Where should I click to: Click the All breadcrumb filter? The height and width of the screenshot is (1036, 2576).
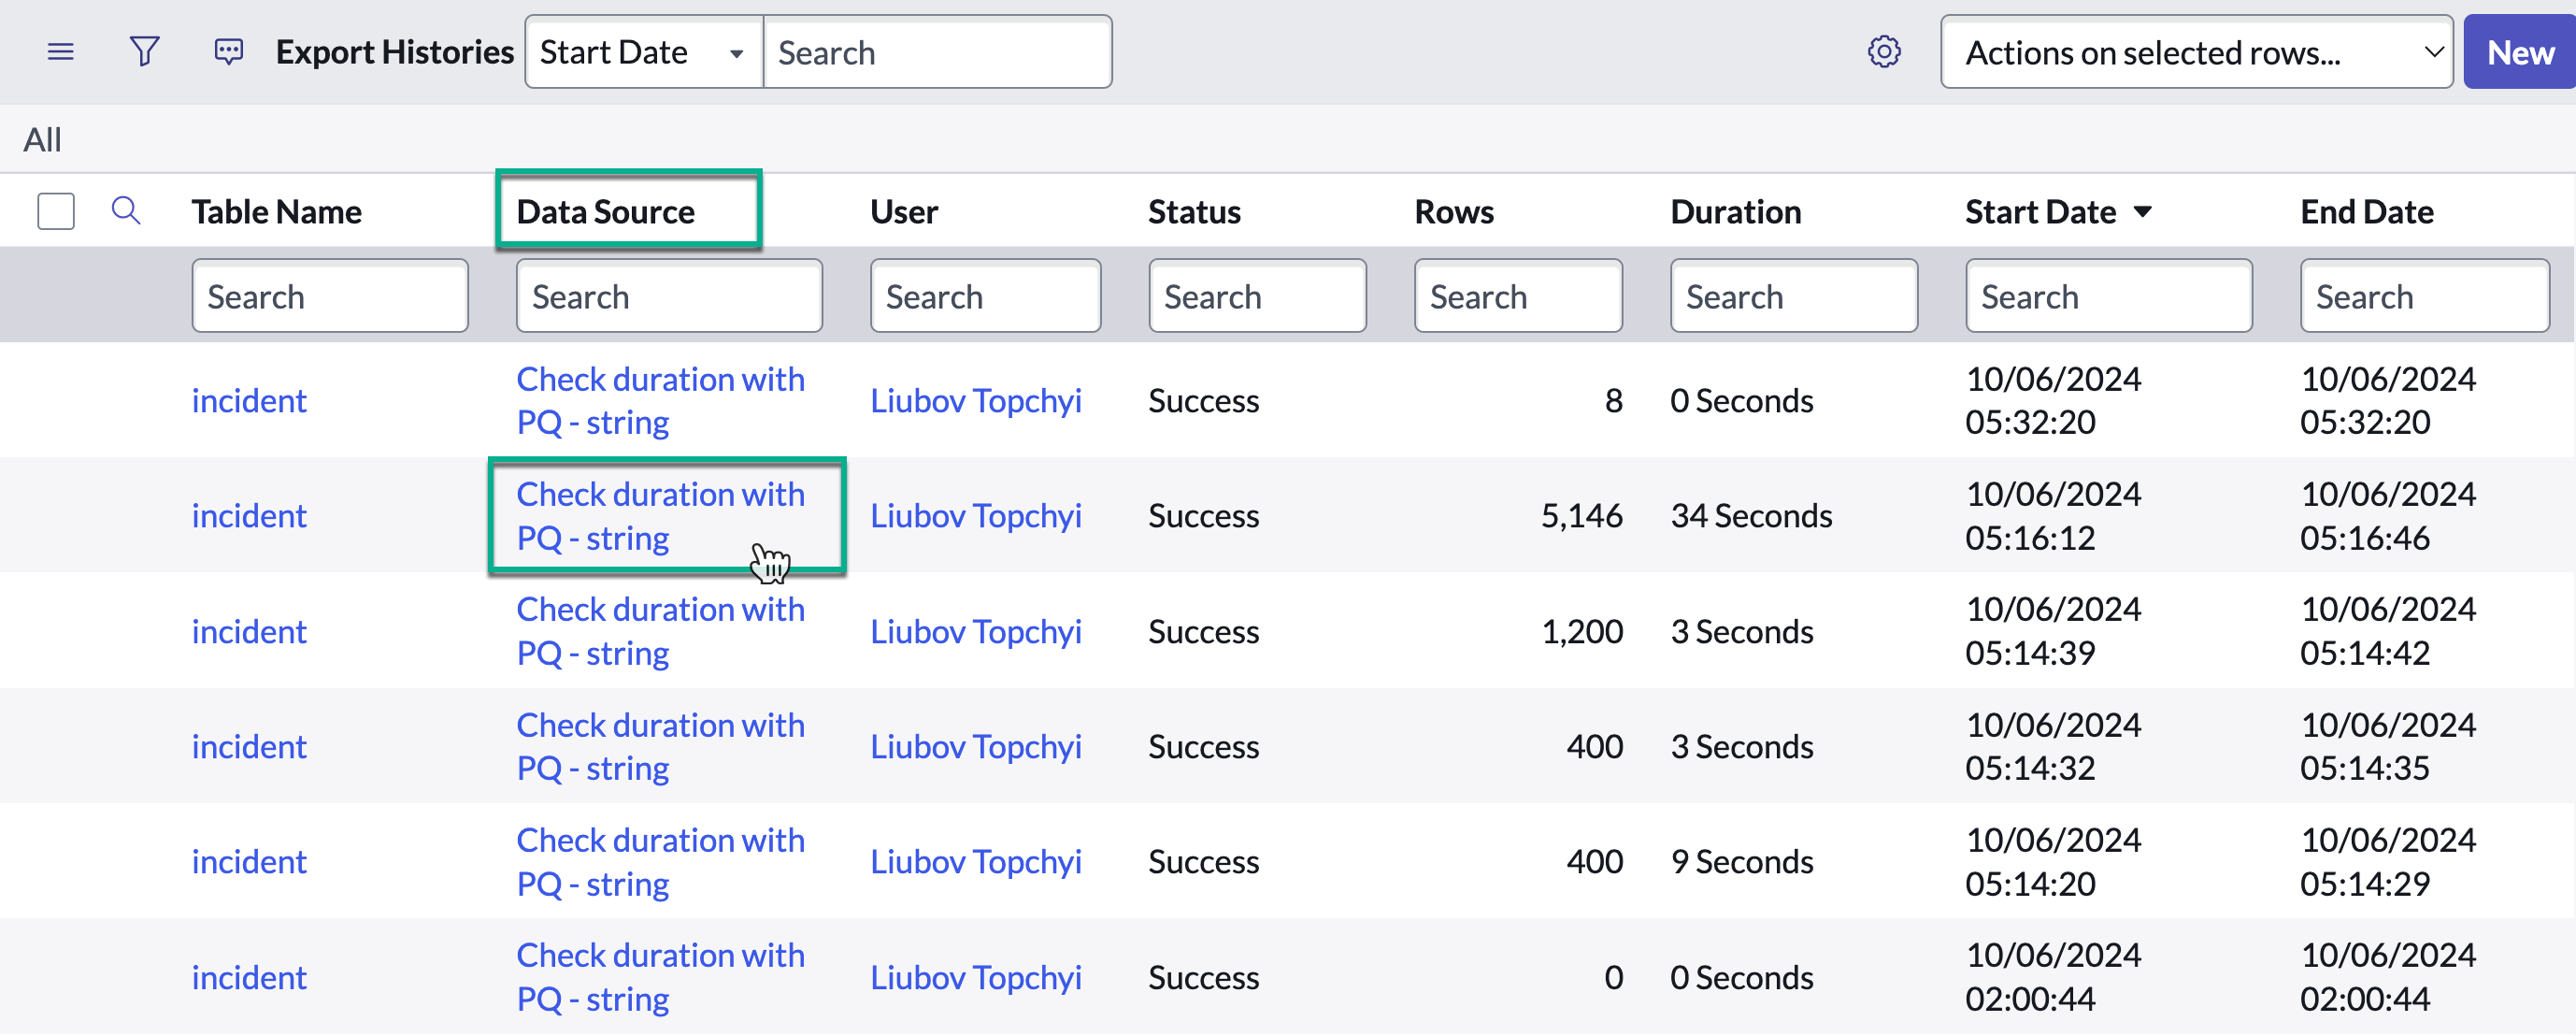[42, 140]
